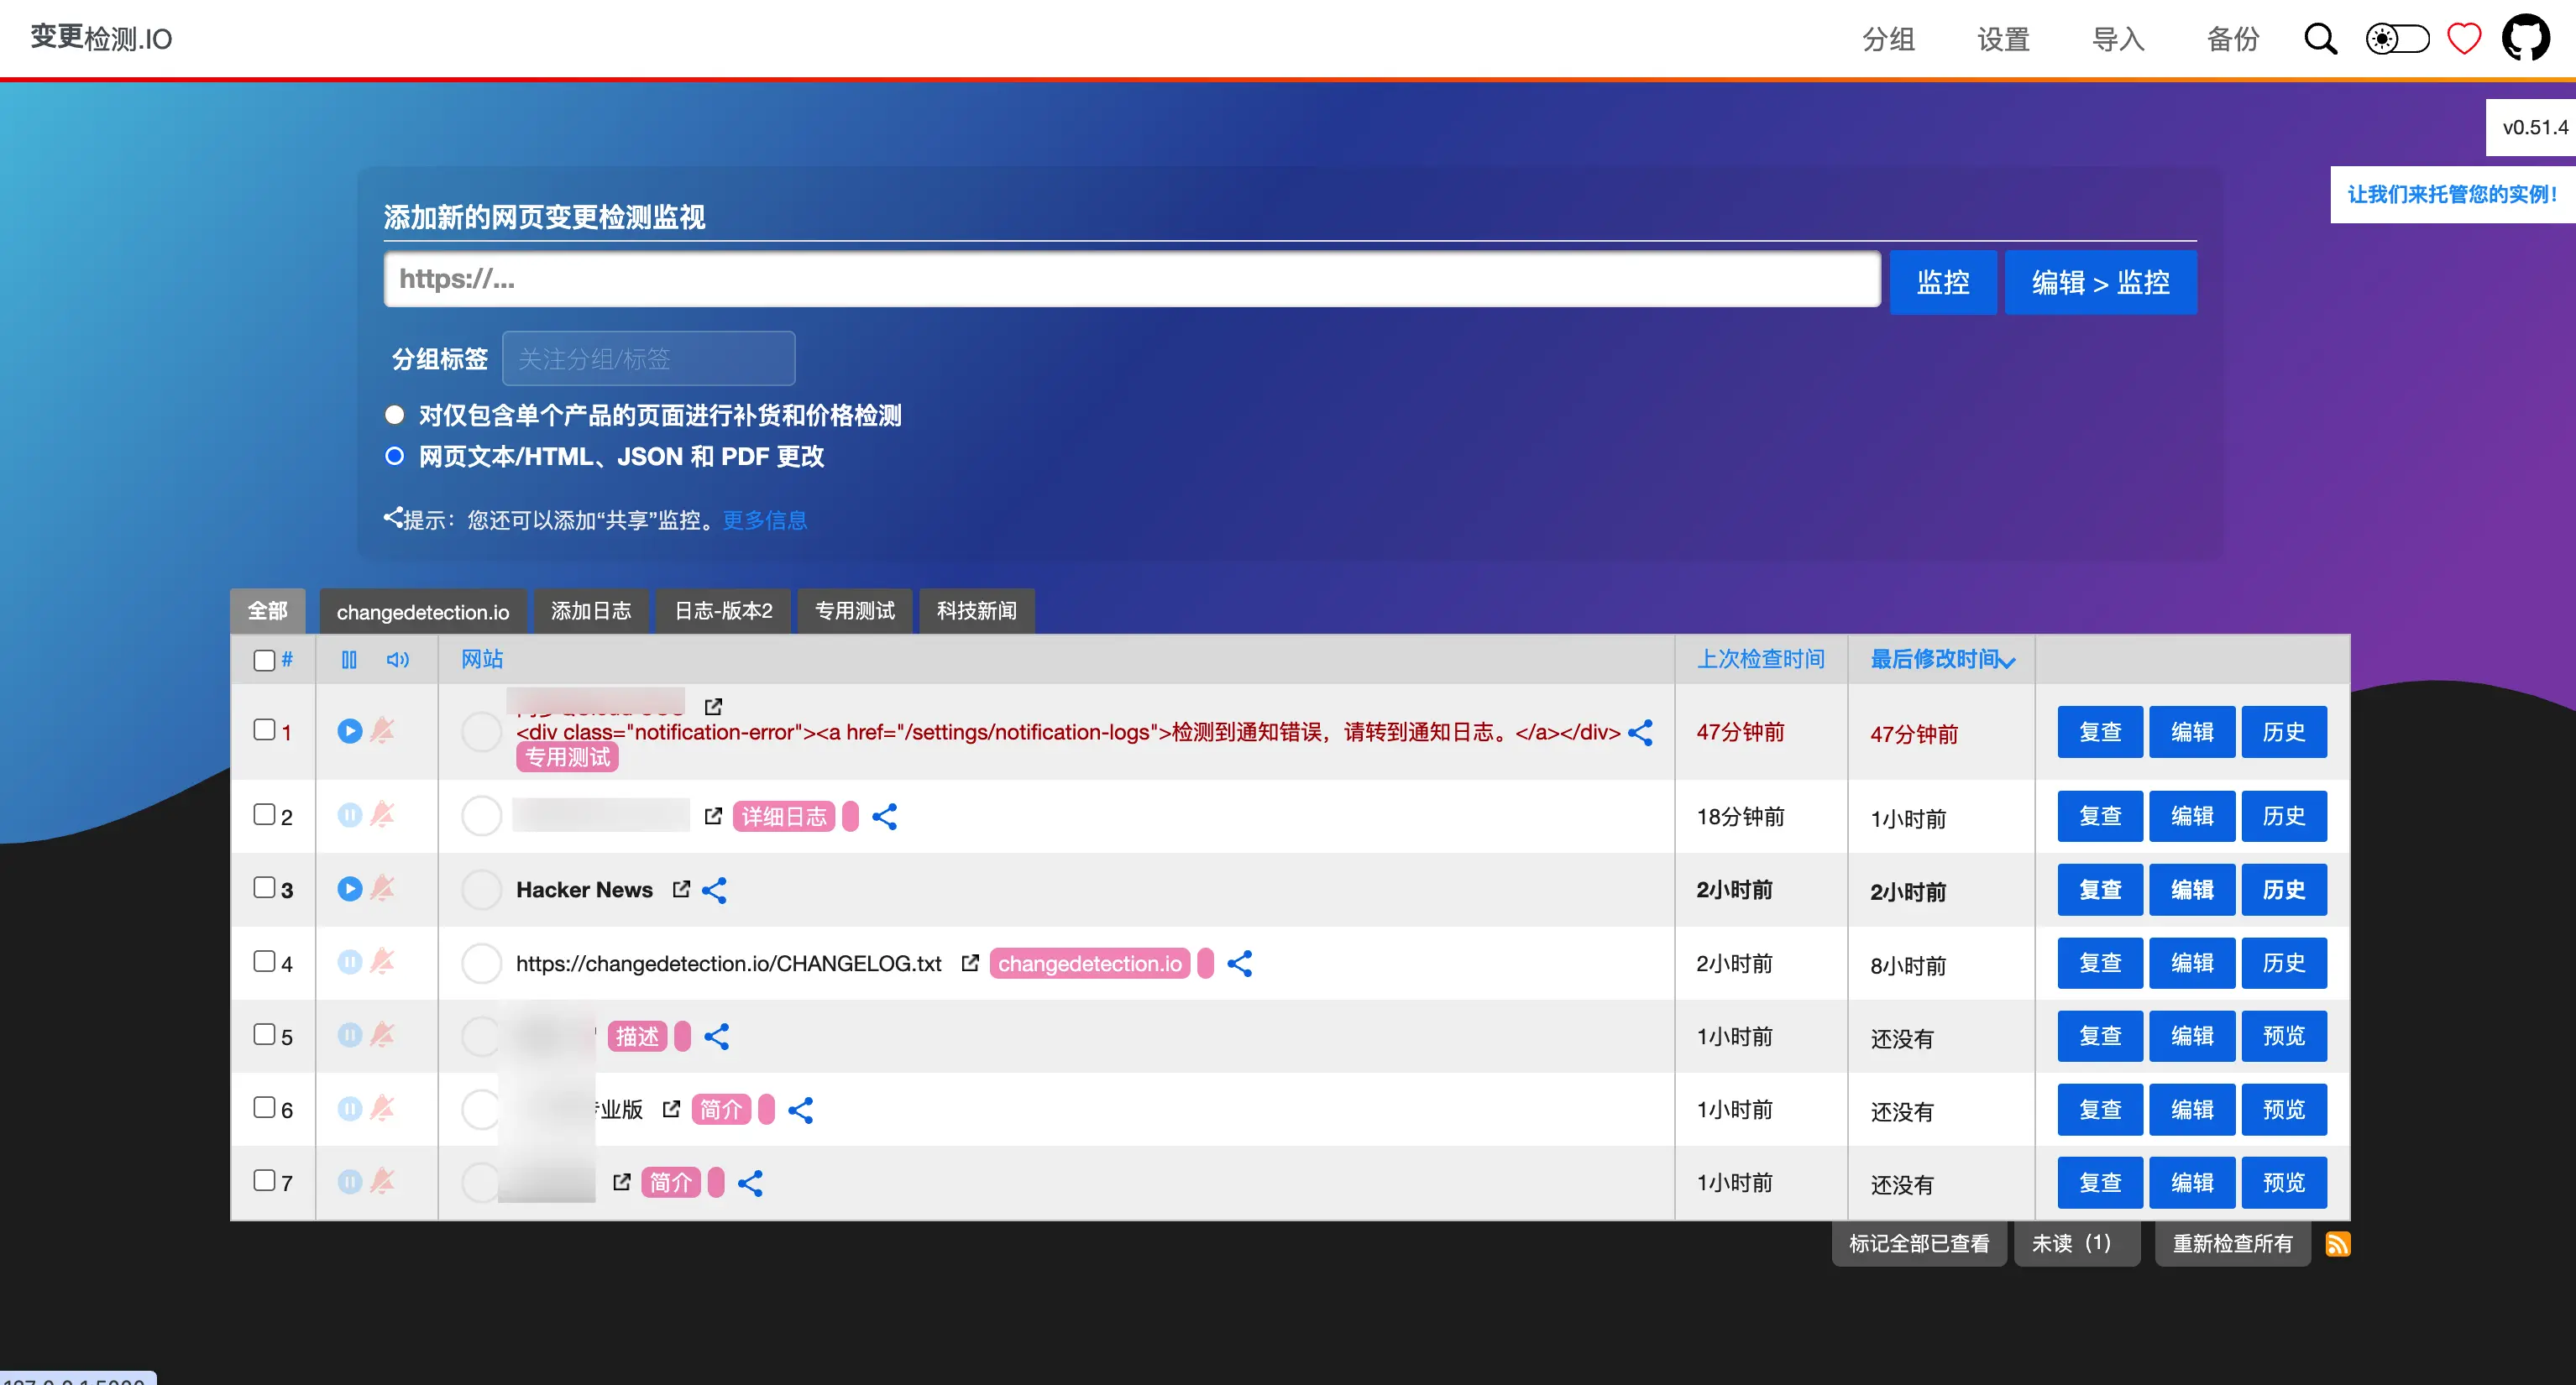The height and width of the screenshot is (1385, 2576).
Task: Open the GitHub icon link
Action: point(2527,38)
